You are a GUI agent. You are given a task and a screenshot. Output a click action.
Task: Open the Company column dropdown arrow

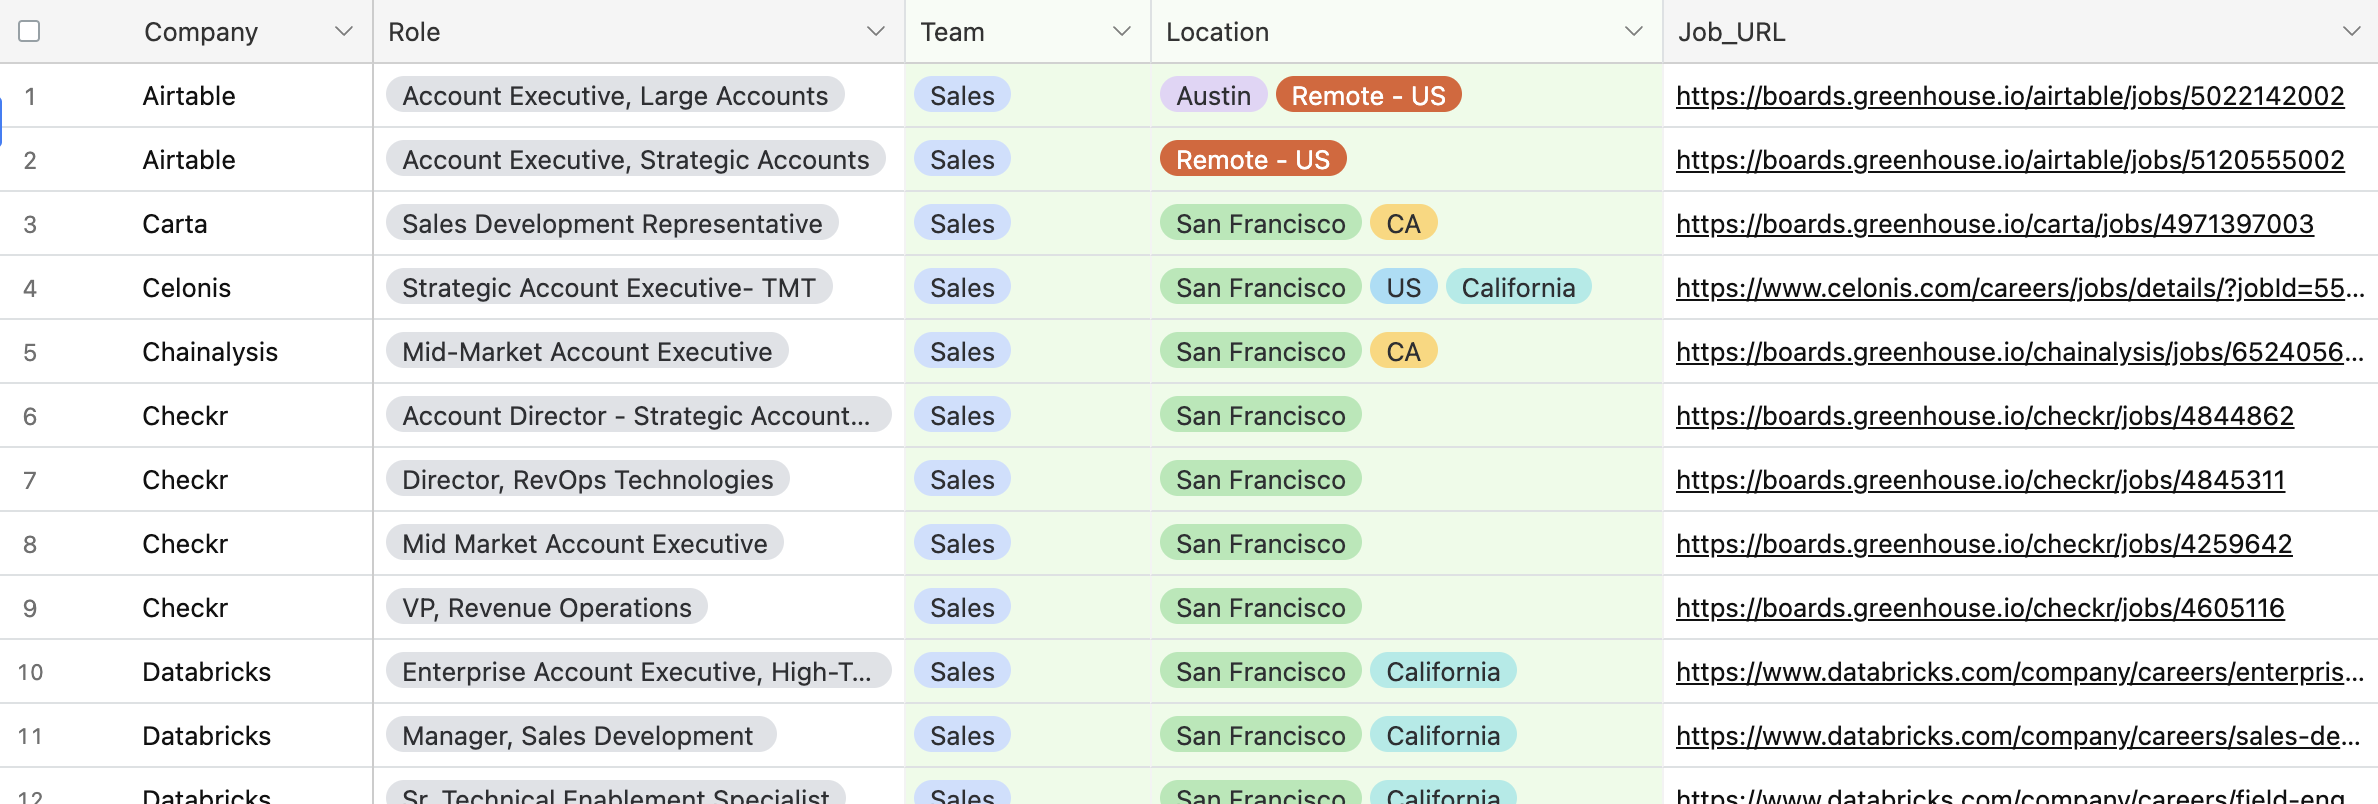click(344, 31)
